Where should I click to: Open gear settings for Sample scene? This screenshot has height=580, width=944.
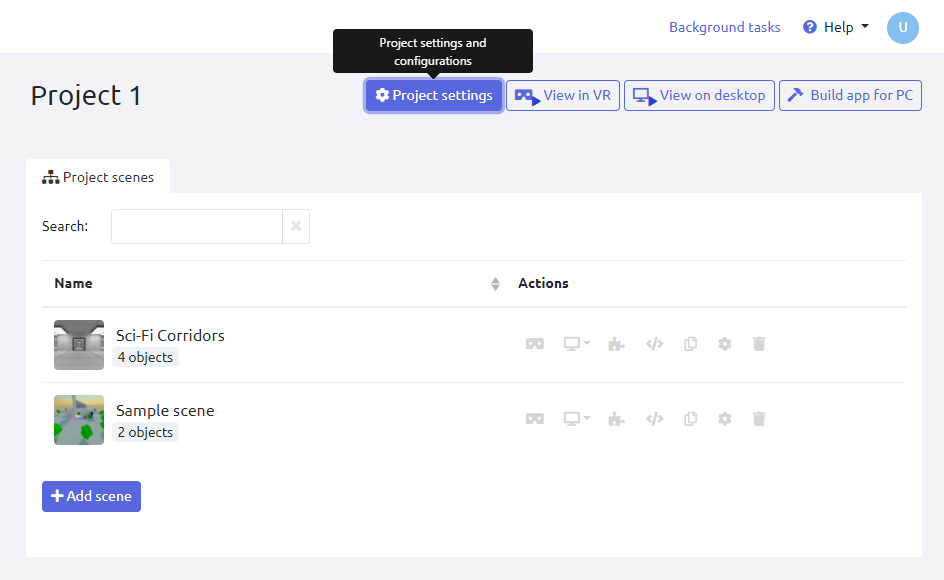click(725, 419)
